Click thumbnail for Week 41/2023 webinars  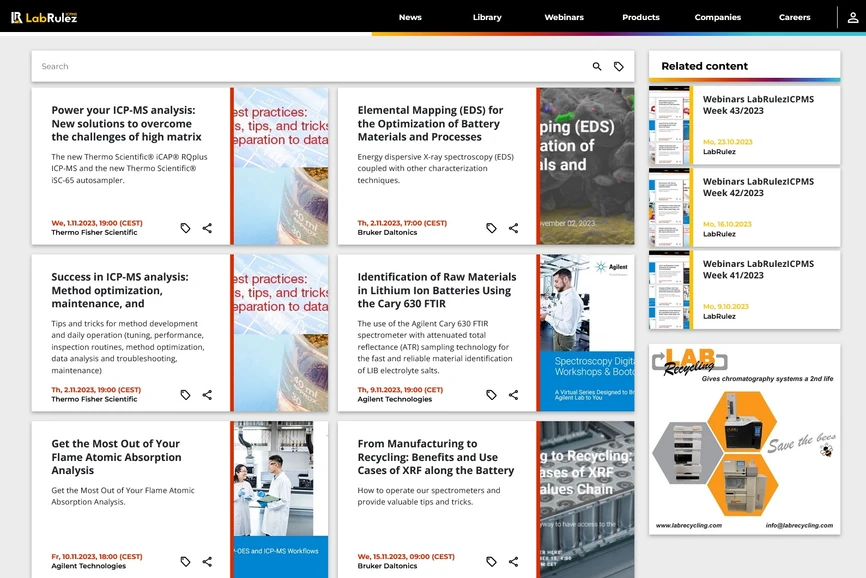pos(669,290)
